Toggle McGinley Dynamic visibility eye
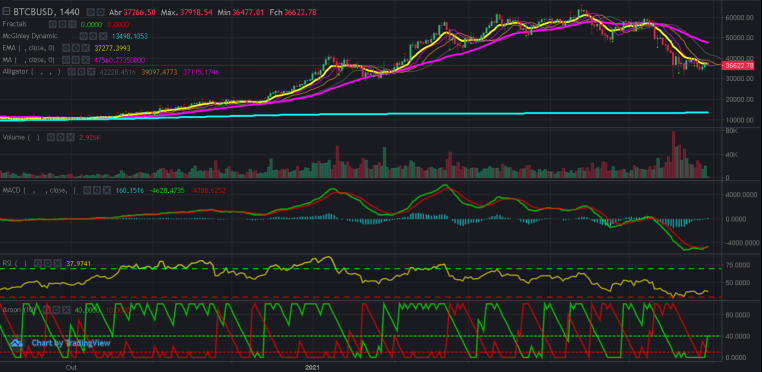The height and width of the screenshot is (372, 762). click(83, 36)
